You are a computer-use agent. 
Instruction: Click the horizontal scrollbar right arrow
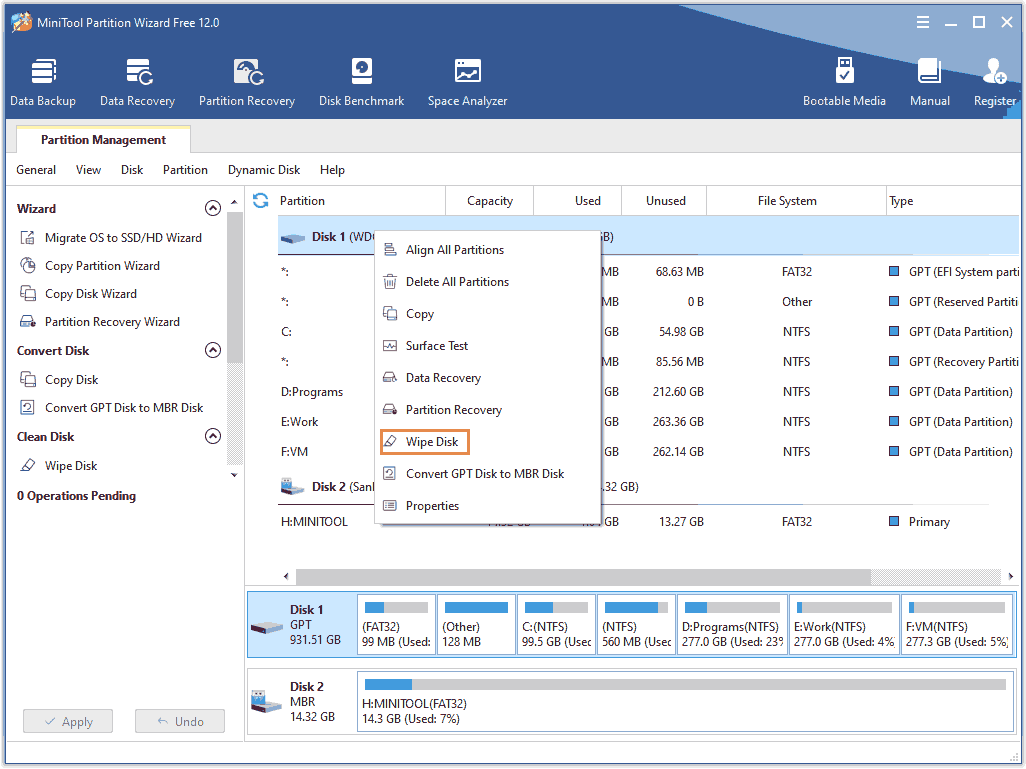click(x=1010, y=577)
